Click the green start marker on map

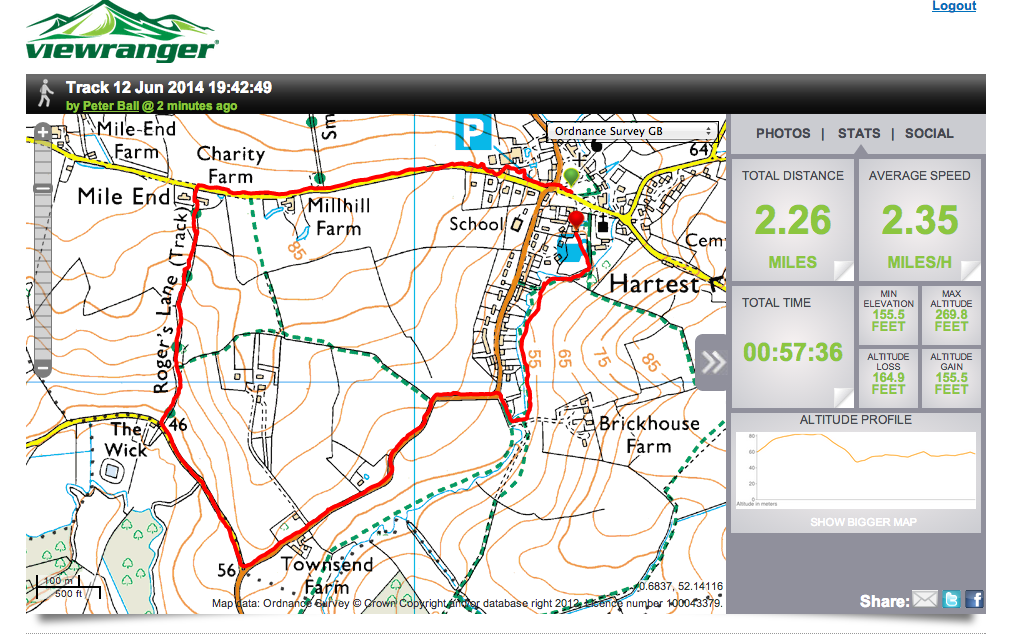click(x=571, y=177)
